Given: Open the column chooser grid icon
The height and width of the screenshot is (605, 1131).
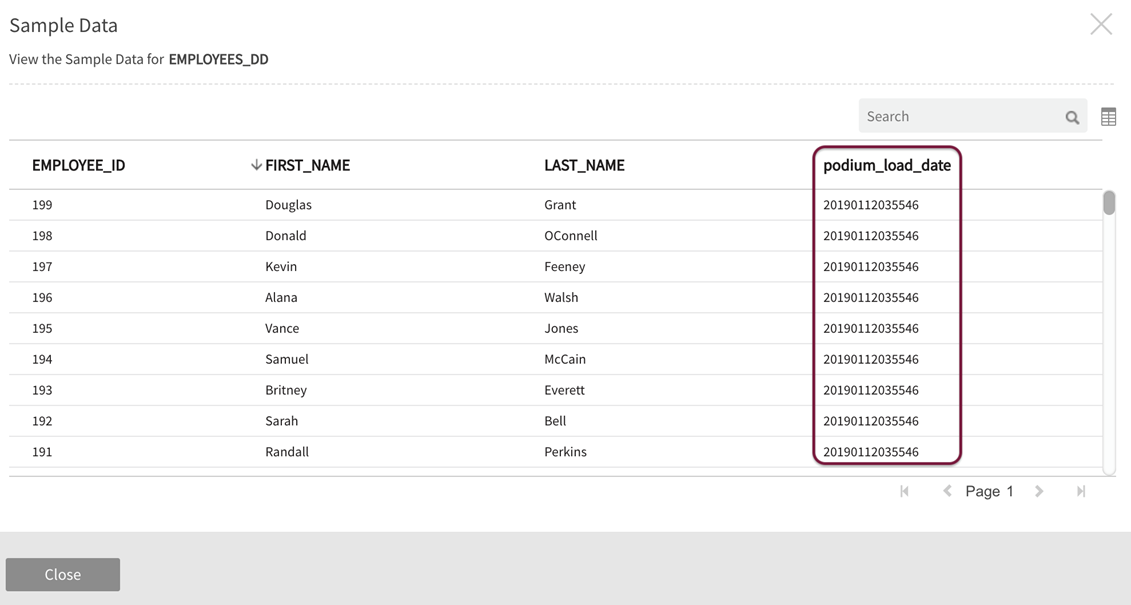Looking at the screenshot, I should click(1108, 118).
